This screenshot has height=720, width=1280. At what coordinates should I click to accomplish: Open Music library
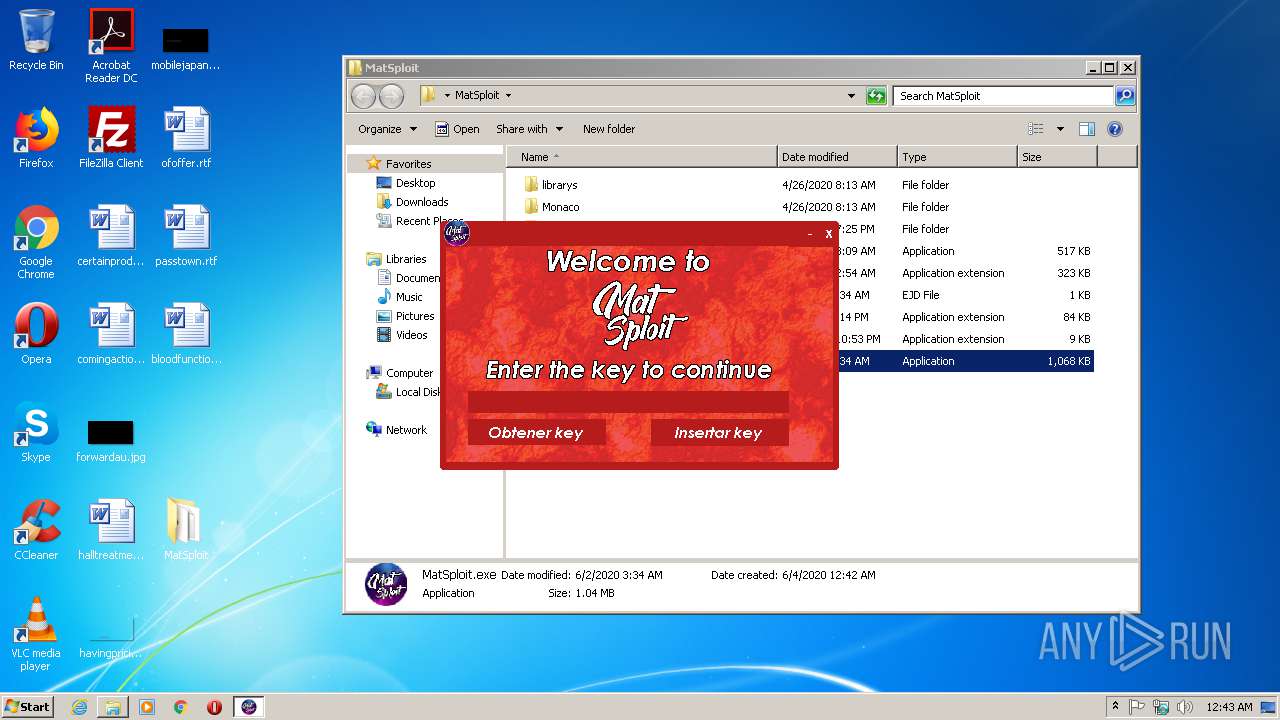(409, 297)
